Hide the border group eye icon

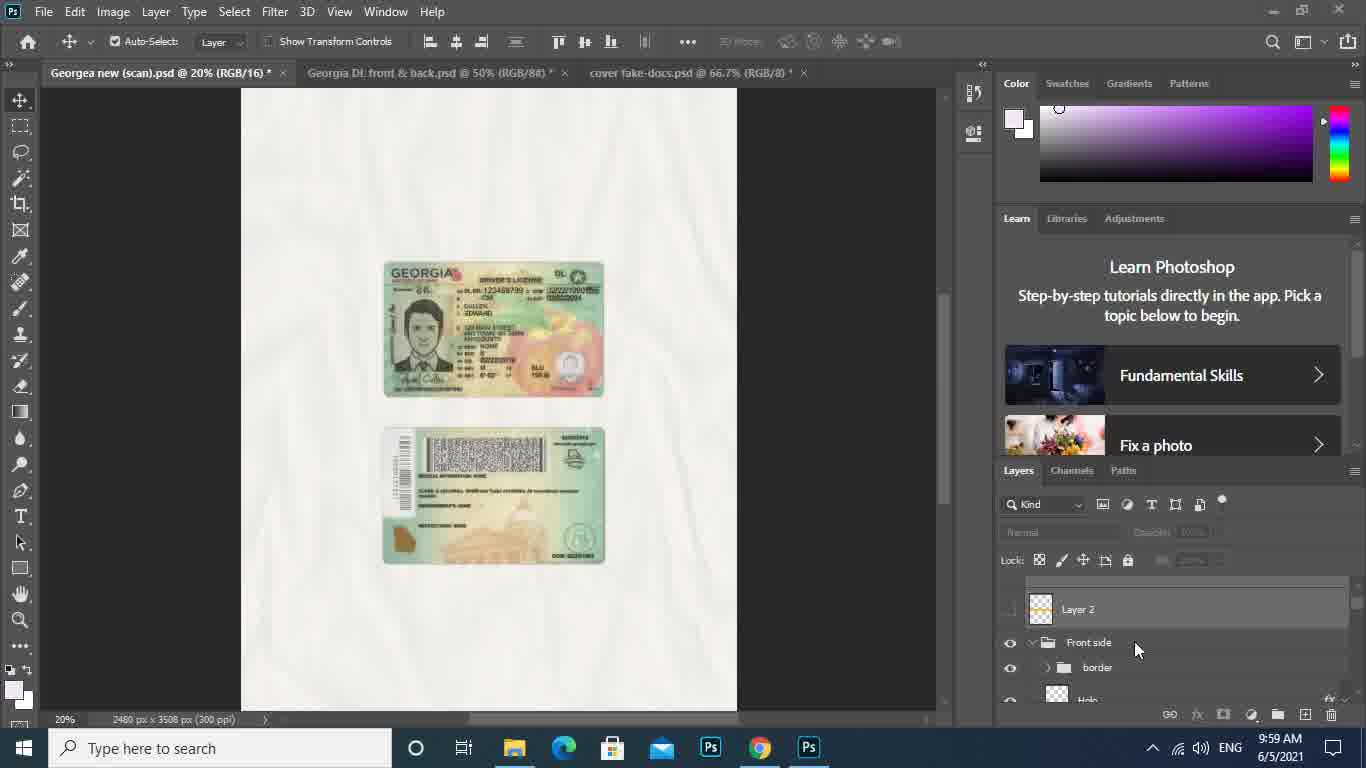[1010, 668]
